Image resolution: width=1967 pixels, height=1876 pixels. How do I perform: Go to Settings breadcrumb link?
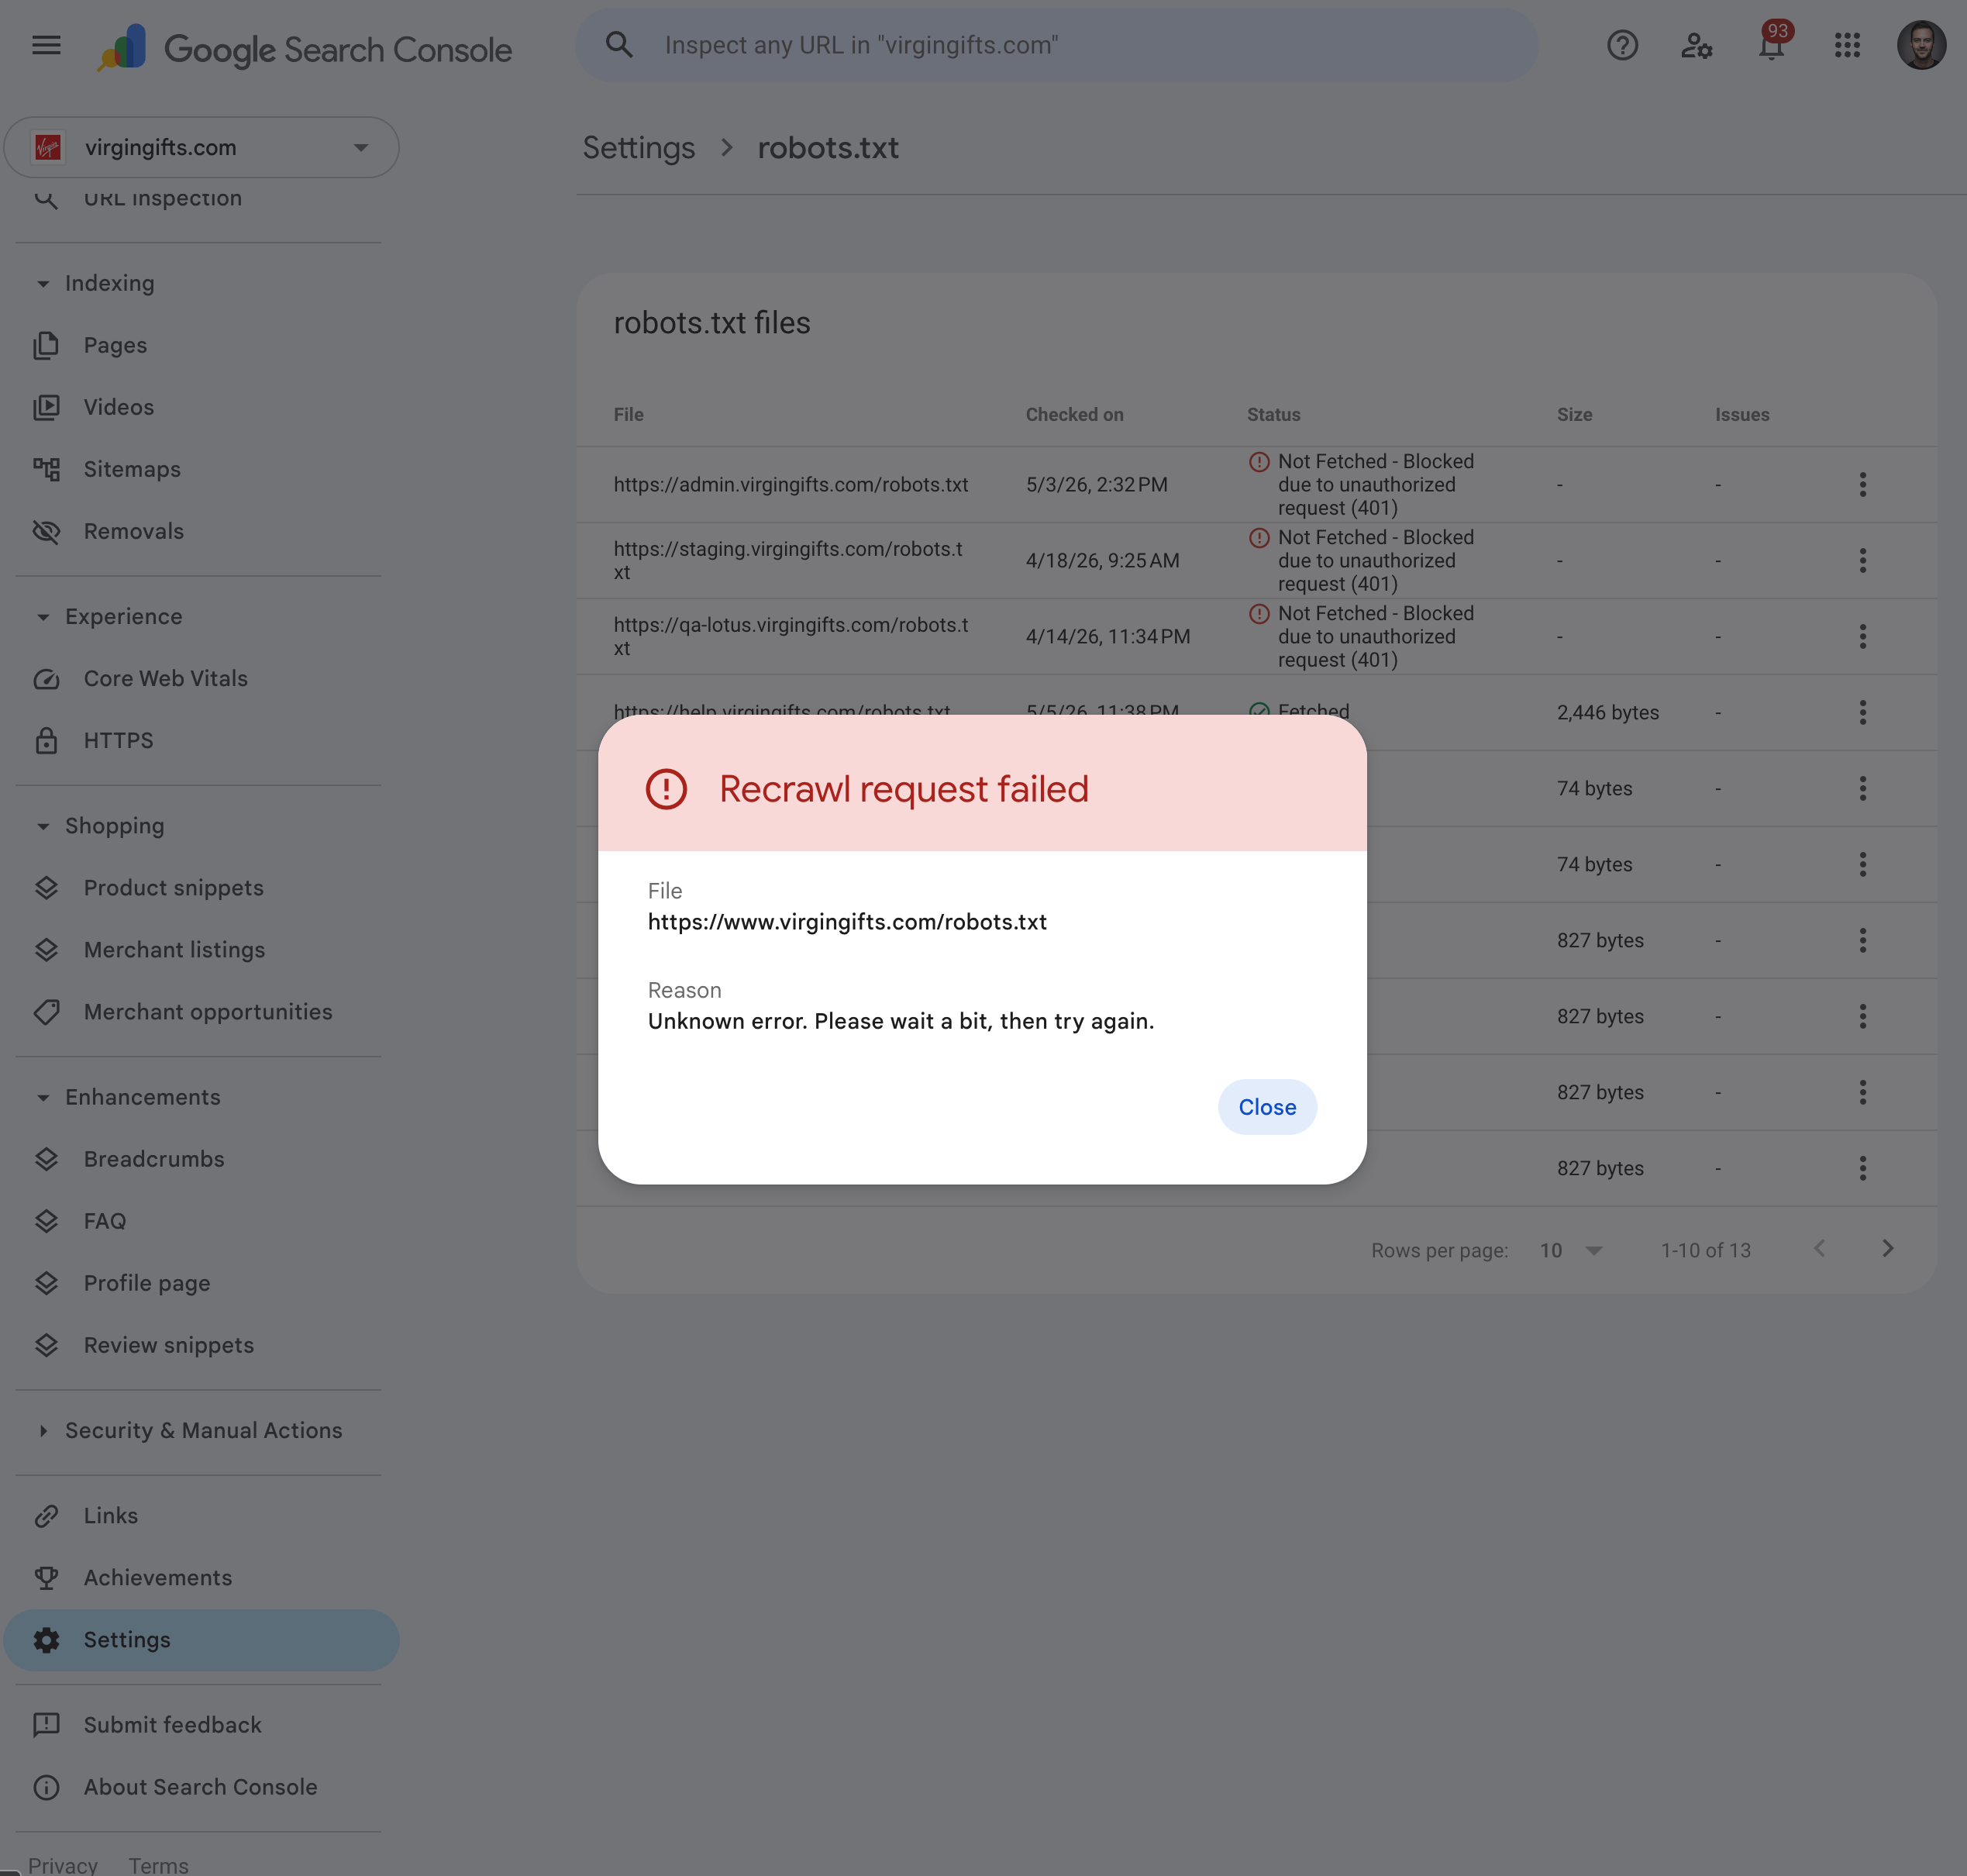(639, 148)
